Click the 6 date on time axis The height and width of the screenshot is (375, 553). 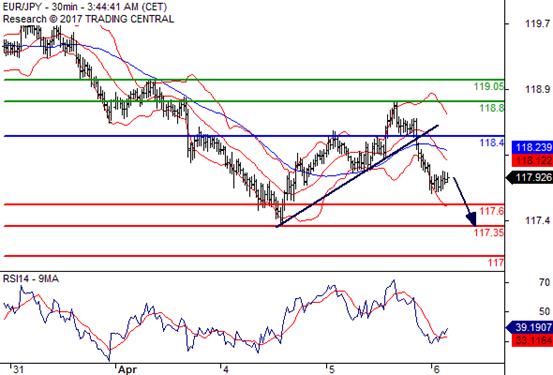[436, 370]
